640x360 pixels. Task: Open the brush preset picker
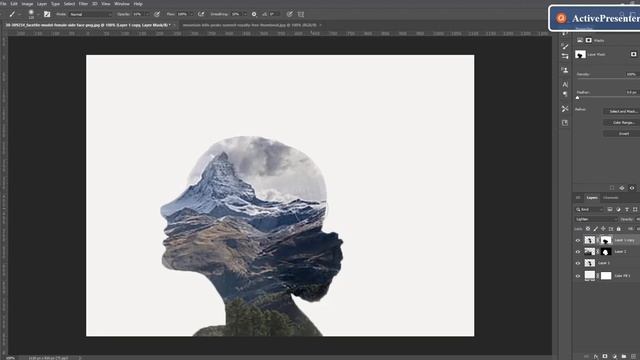[x=31, y=14]
